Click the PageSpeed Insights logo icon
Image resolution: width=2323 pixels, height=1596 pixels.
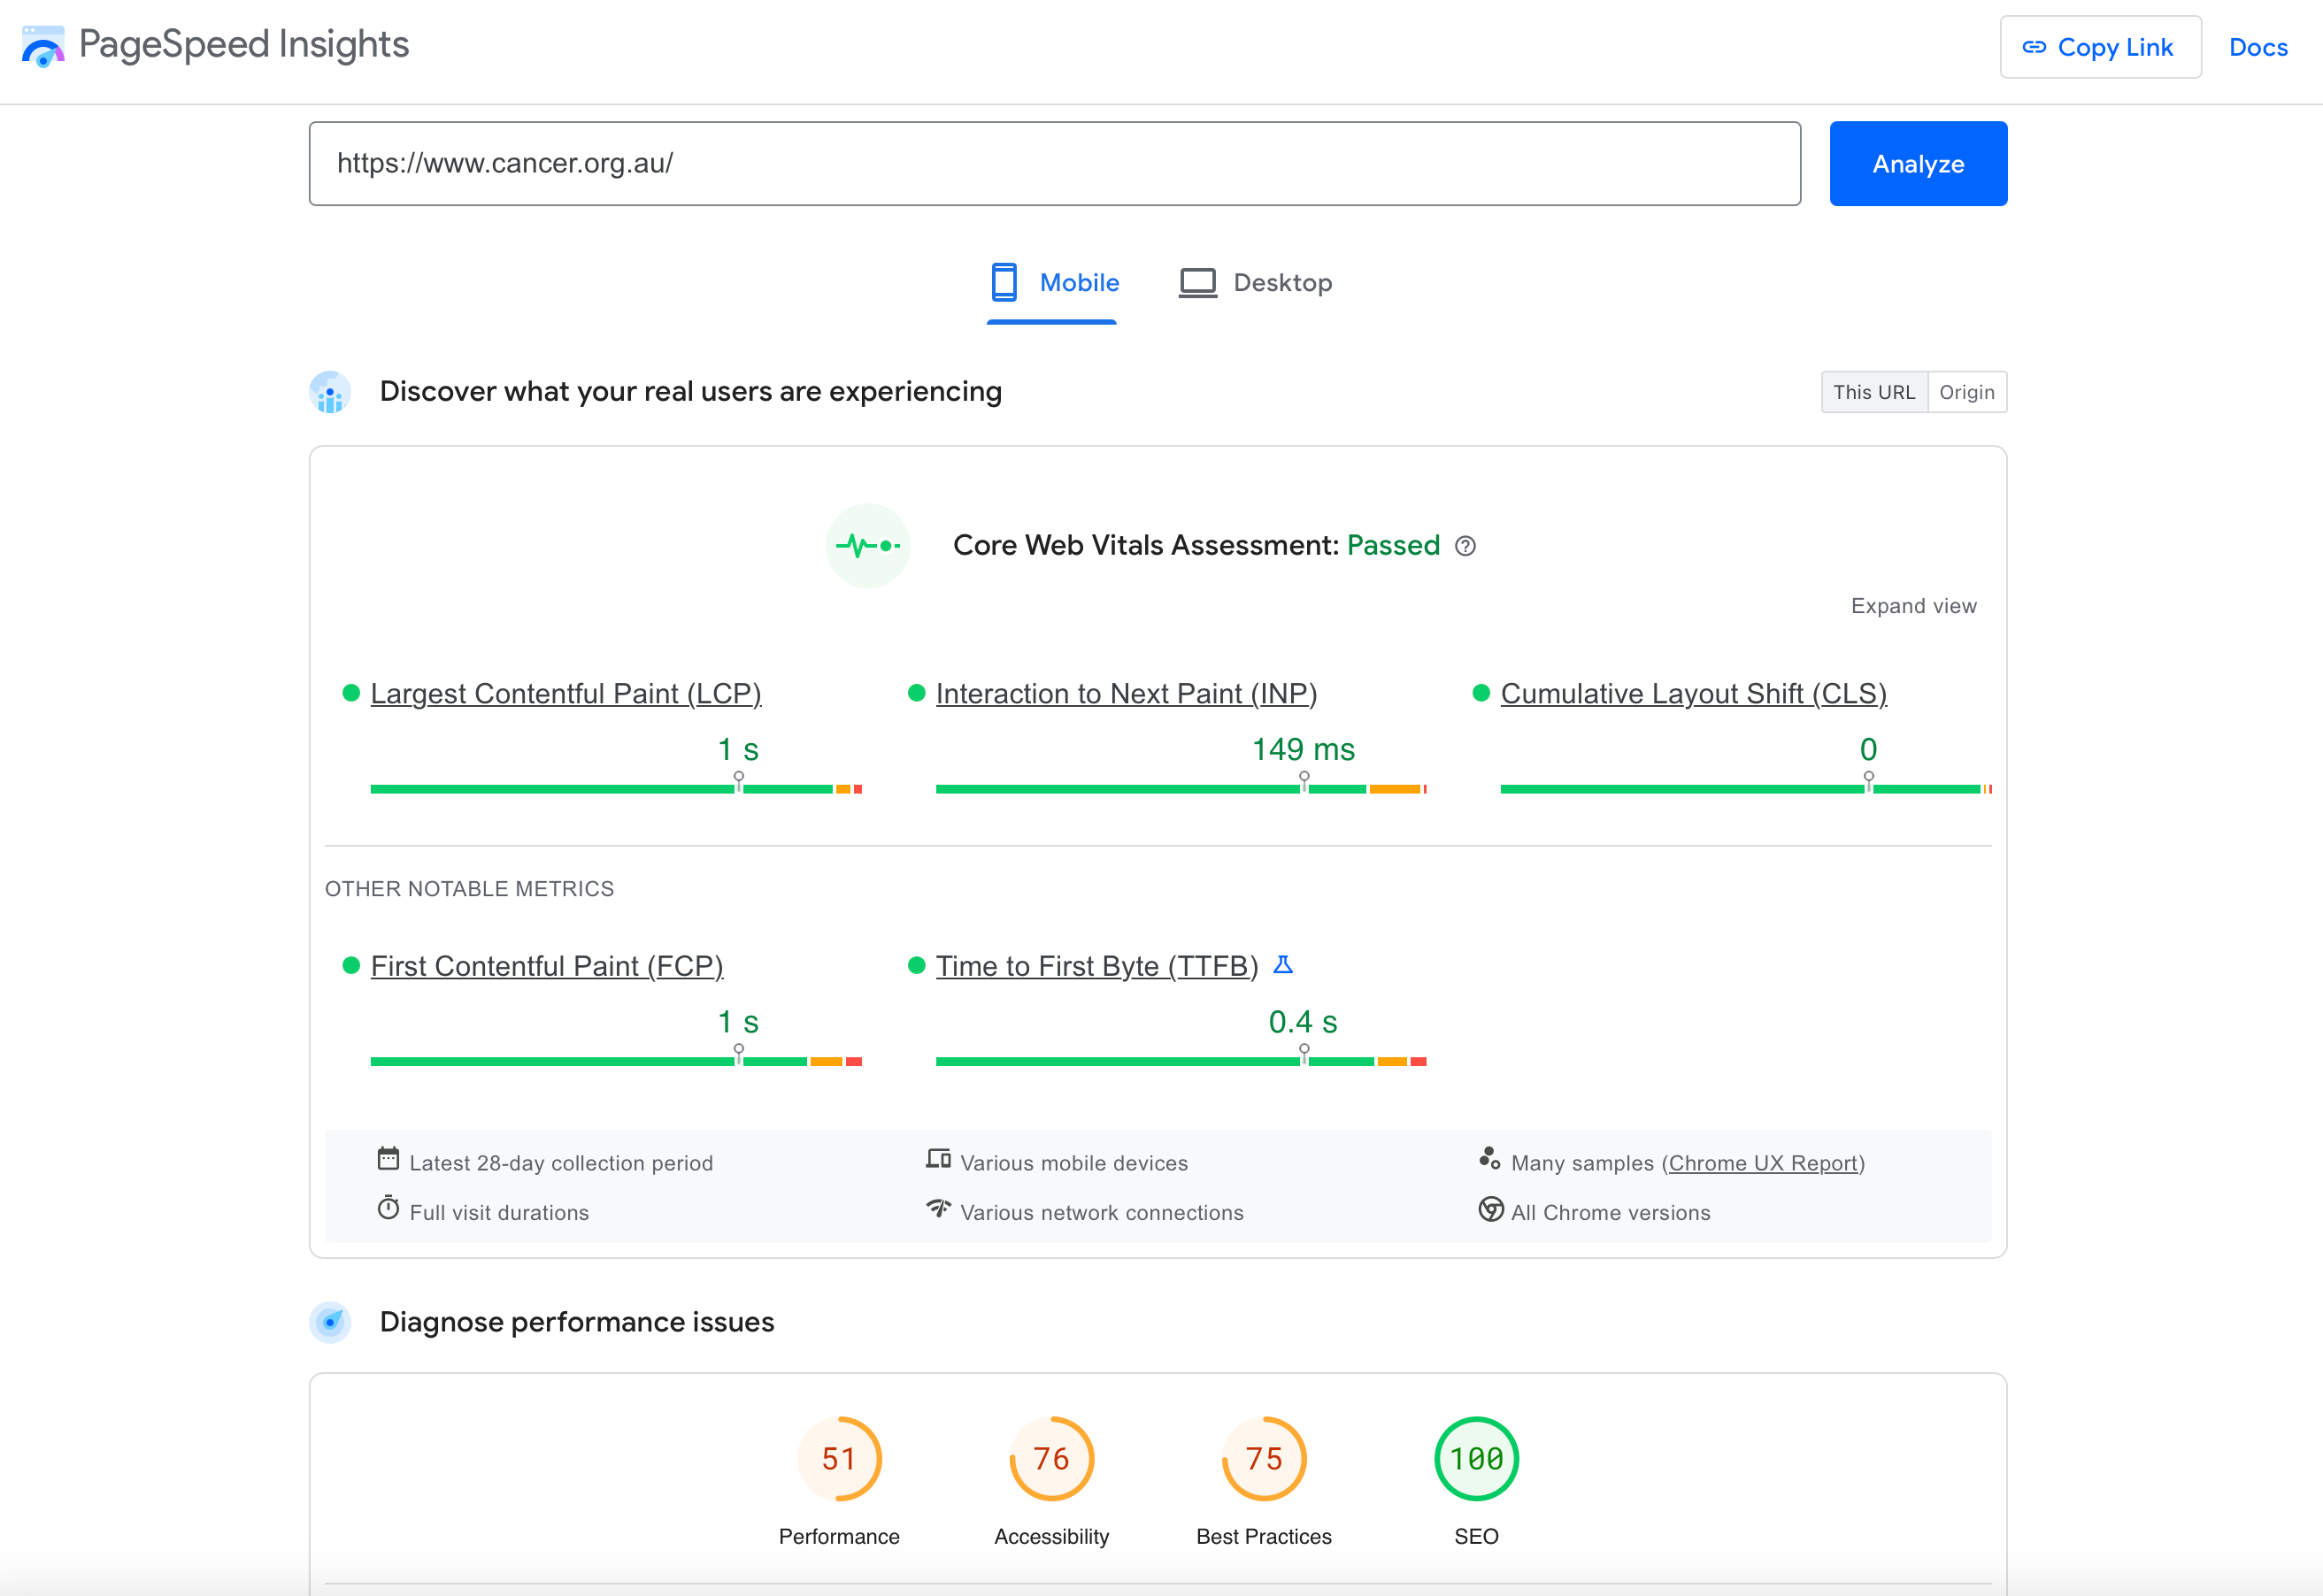[43, 46]
